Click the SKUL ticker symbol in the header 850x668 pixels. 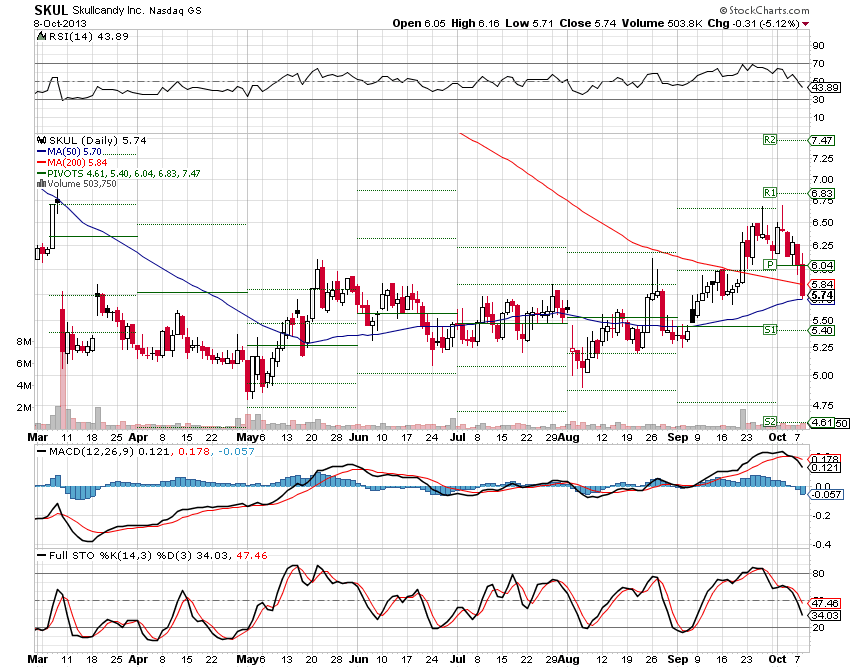51,10
